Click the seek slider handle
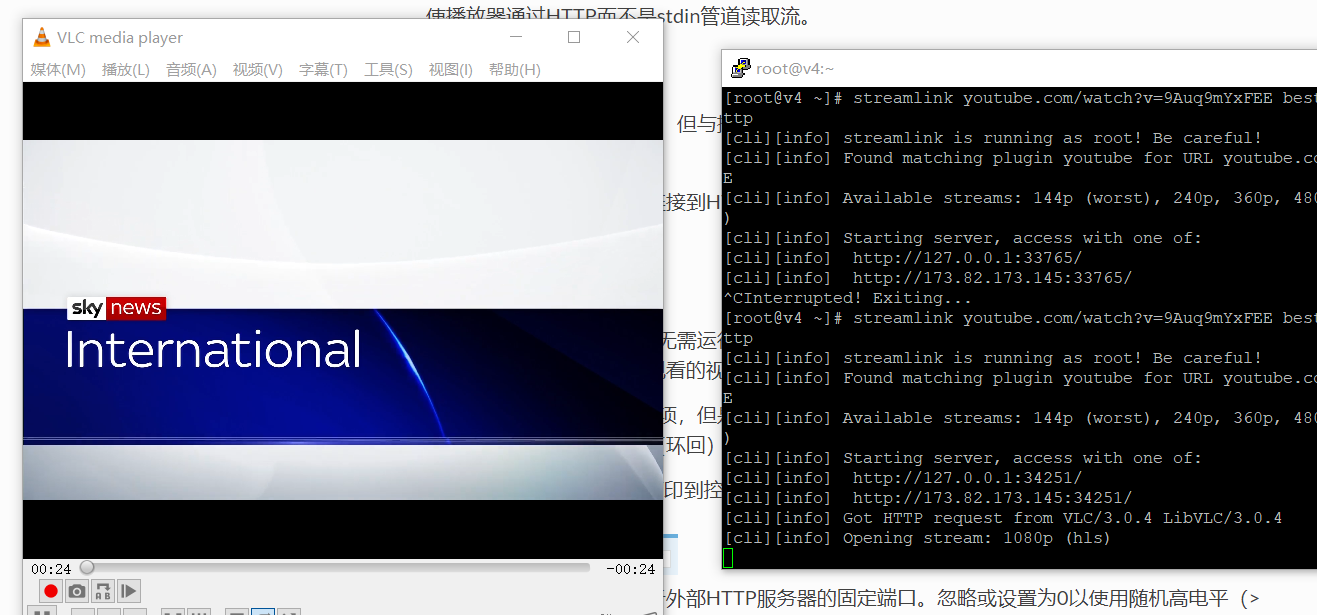1317x615 pixels. pos(87,568)
